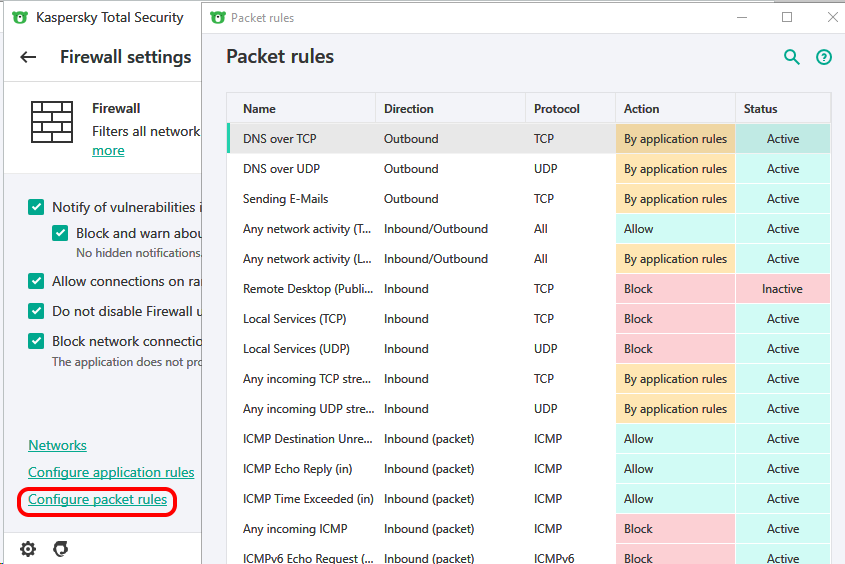This screenshot has width=845, height=564.
Task: Open search in Packet rules window
Action: click(x=792, y=57)
